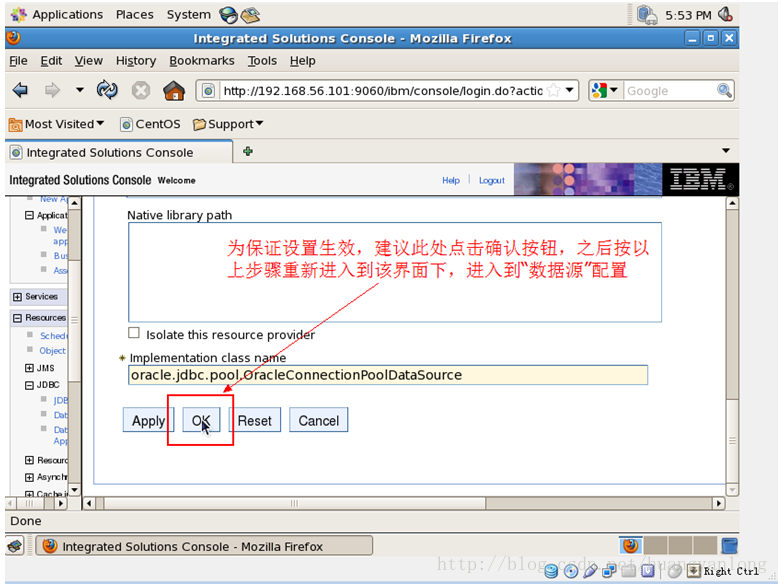Click the Apply button

pyautogui.click(x=148, y=420)
